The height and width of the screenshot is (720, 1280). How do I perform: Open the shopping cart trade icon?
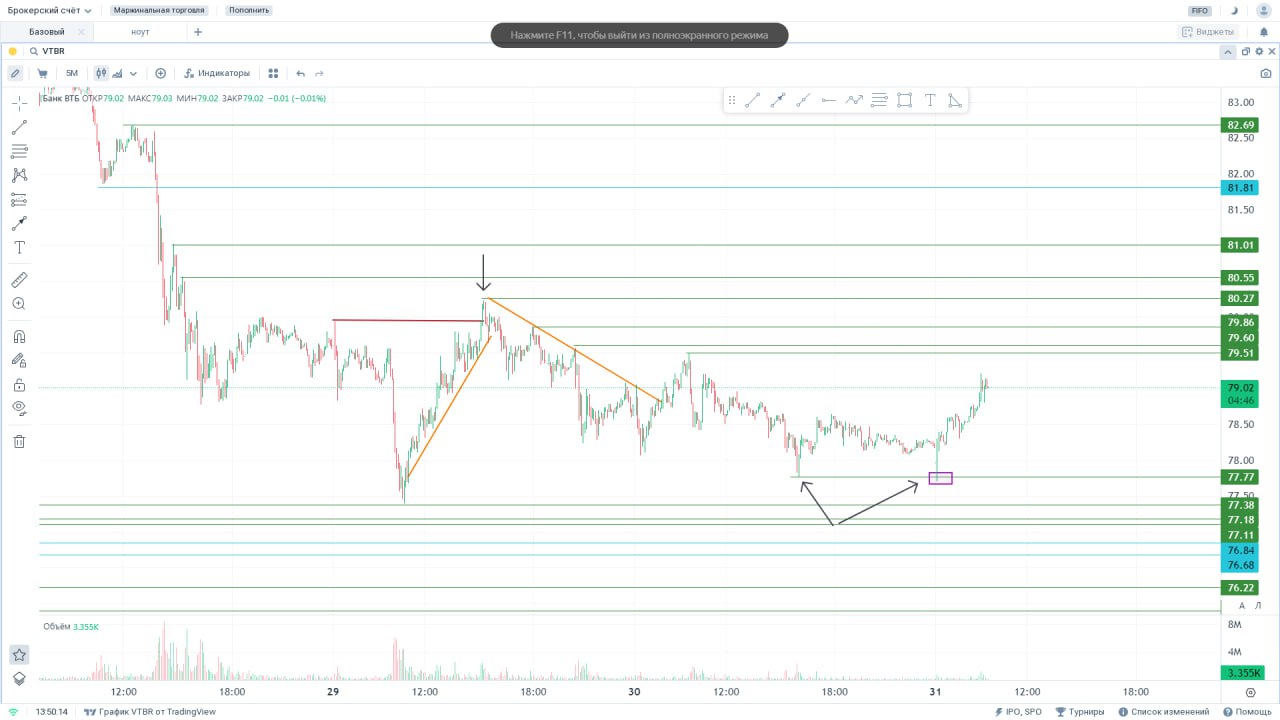pyautogui.click(x=42, y=73)
